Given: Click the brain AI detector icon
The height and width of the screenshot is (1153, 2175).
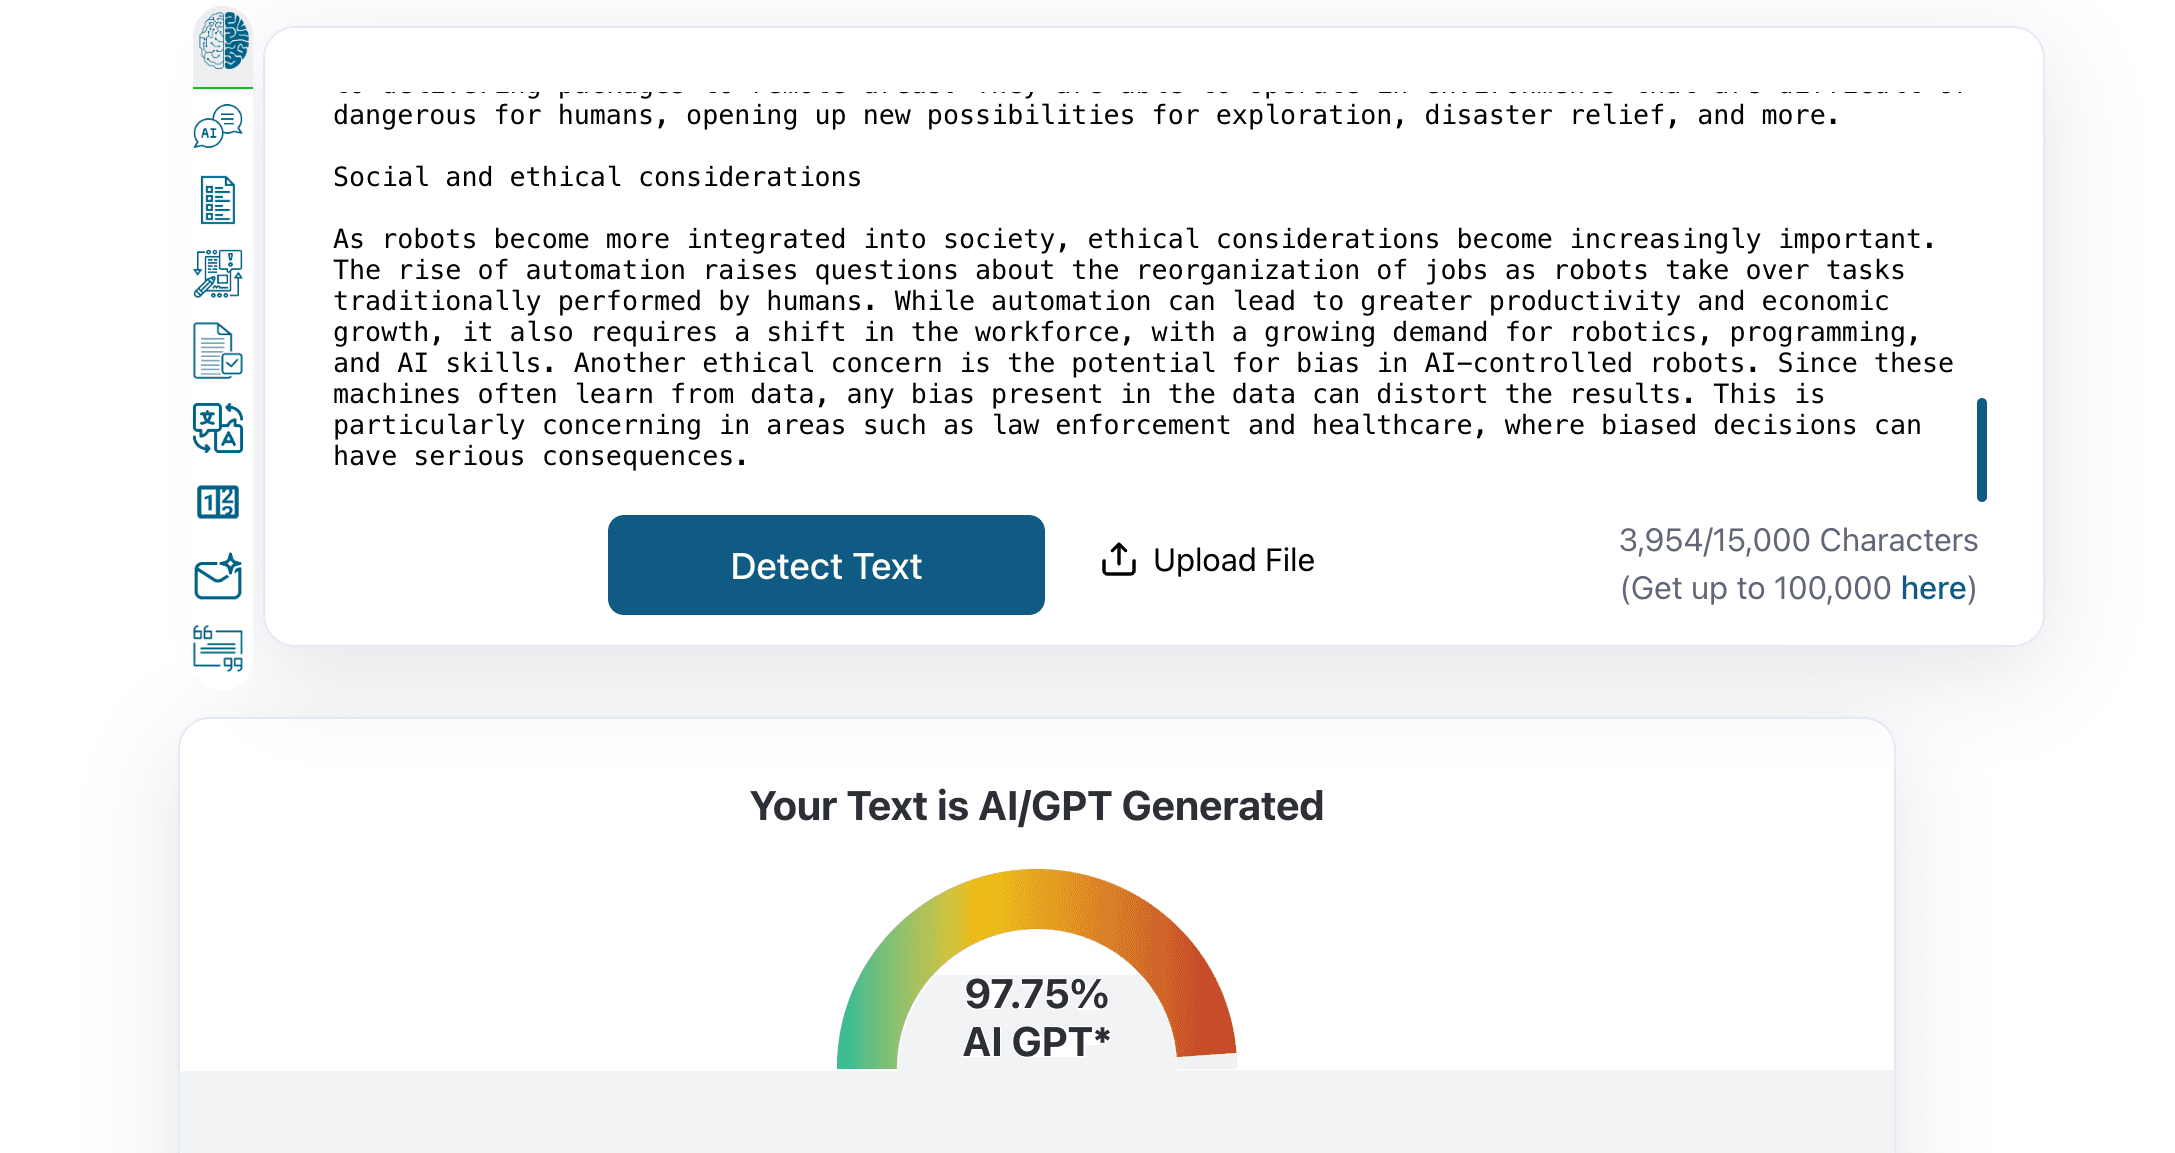Looking at the screenshot, I should 223,41.
